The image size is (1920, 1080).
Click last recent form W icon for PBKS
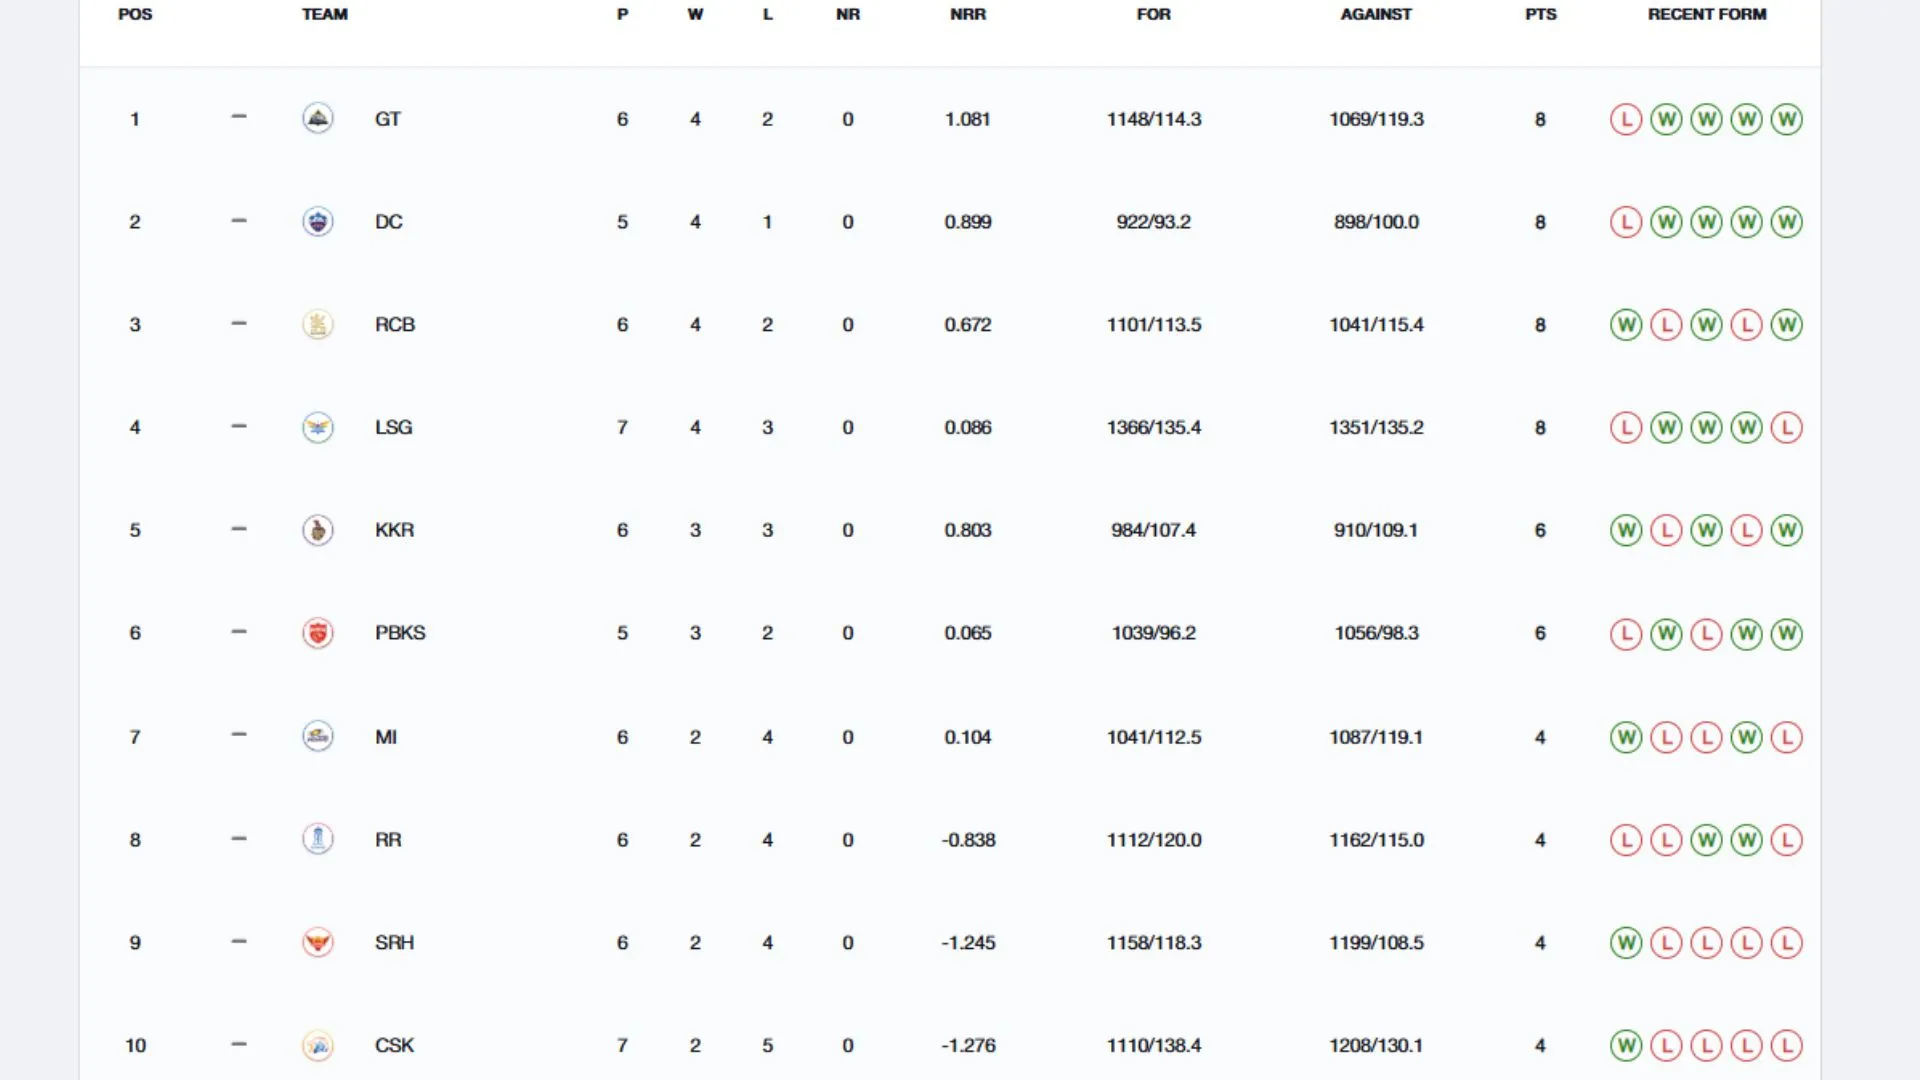coord(1787,634)
